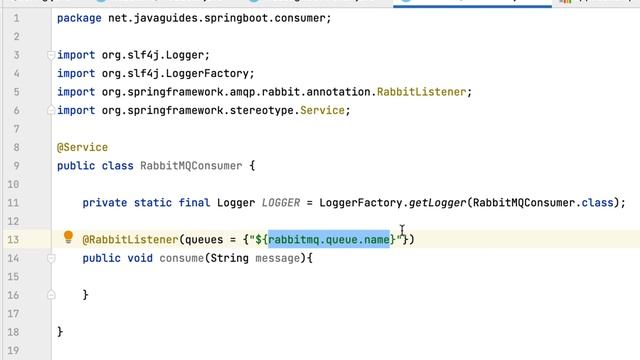
Task: Click the 'queues' attribute in the annotation
Action: [204, 240]
